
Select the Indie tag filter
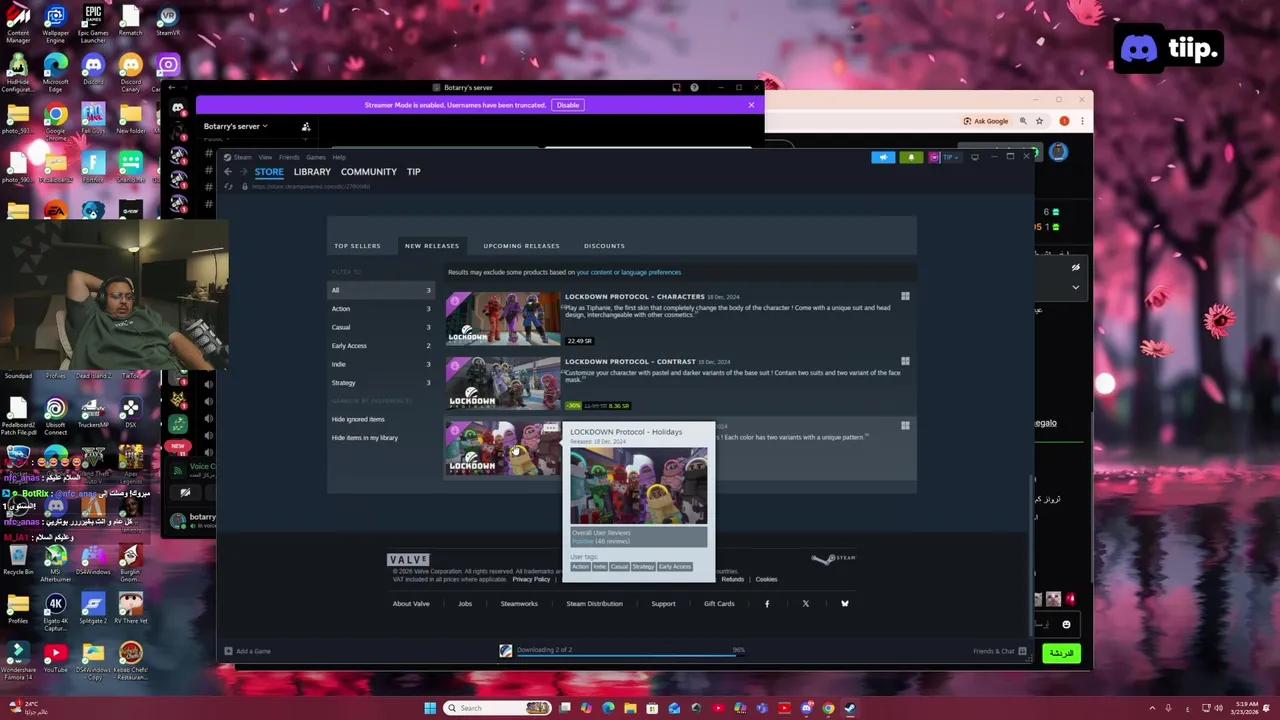pyautogui.click(x=381, y=364)
